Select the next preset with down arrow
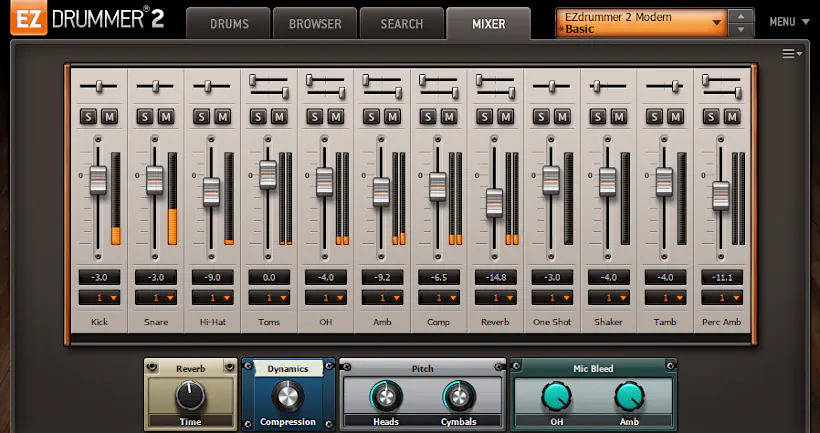 point(741,30)
